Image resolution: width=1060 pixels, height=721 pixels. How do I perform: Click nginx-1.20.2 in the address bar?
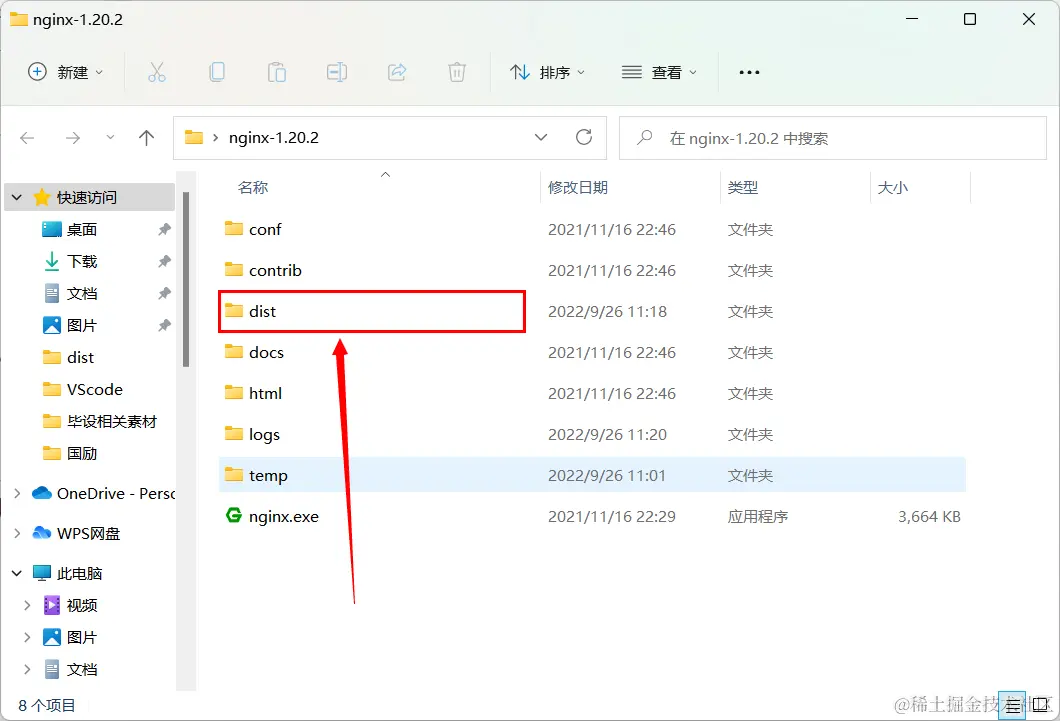point(274,138)
